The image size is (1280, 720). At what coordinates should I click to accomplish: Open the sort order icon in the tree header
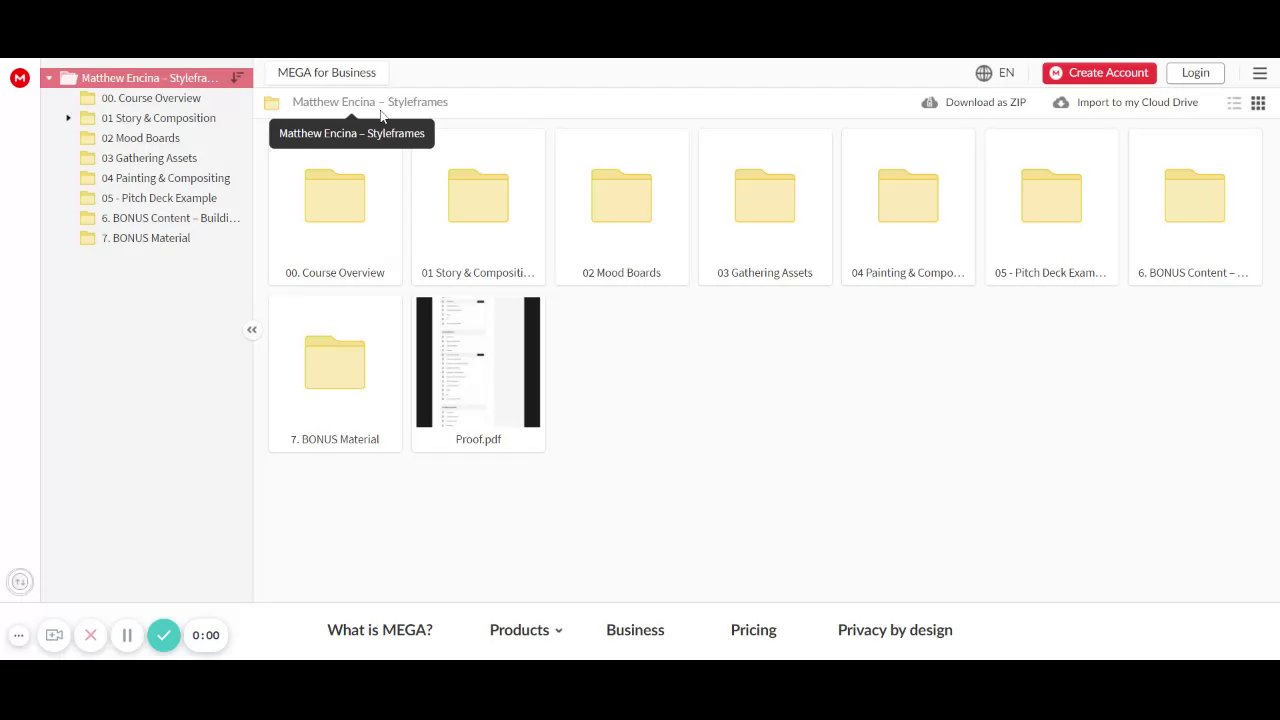click(237, 78)
